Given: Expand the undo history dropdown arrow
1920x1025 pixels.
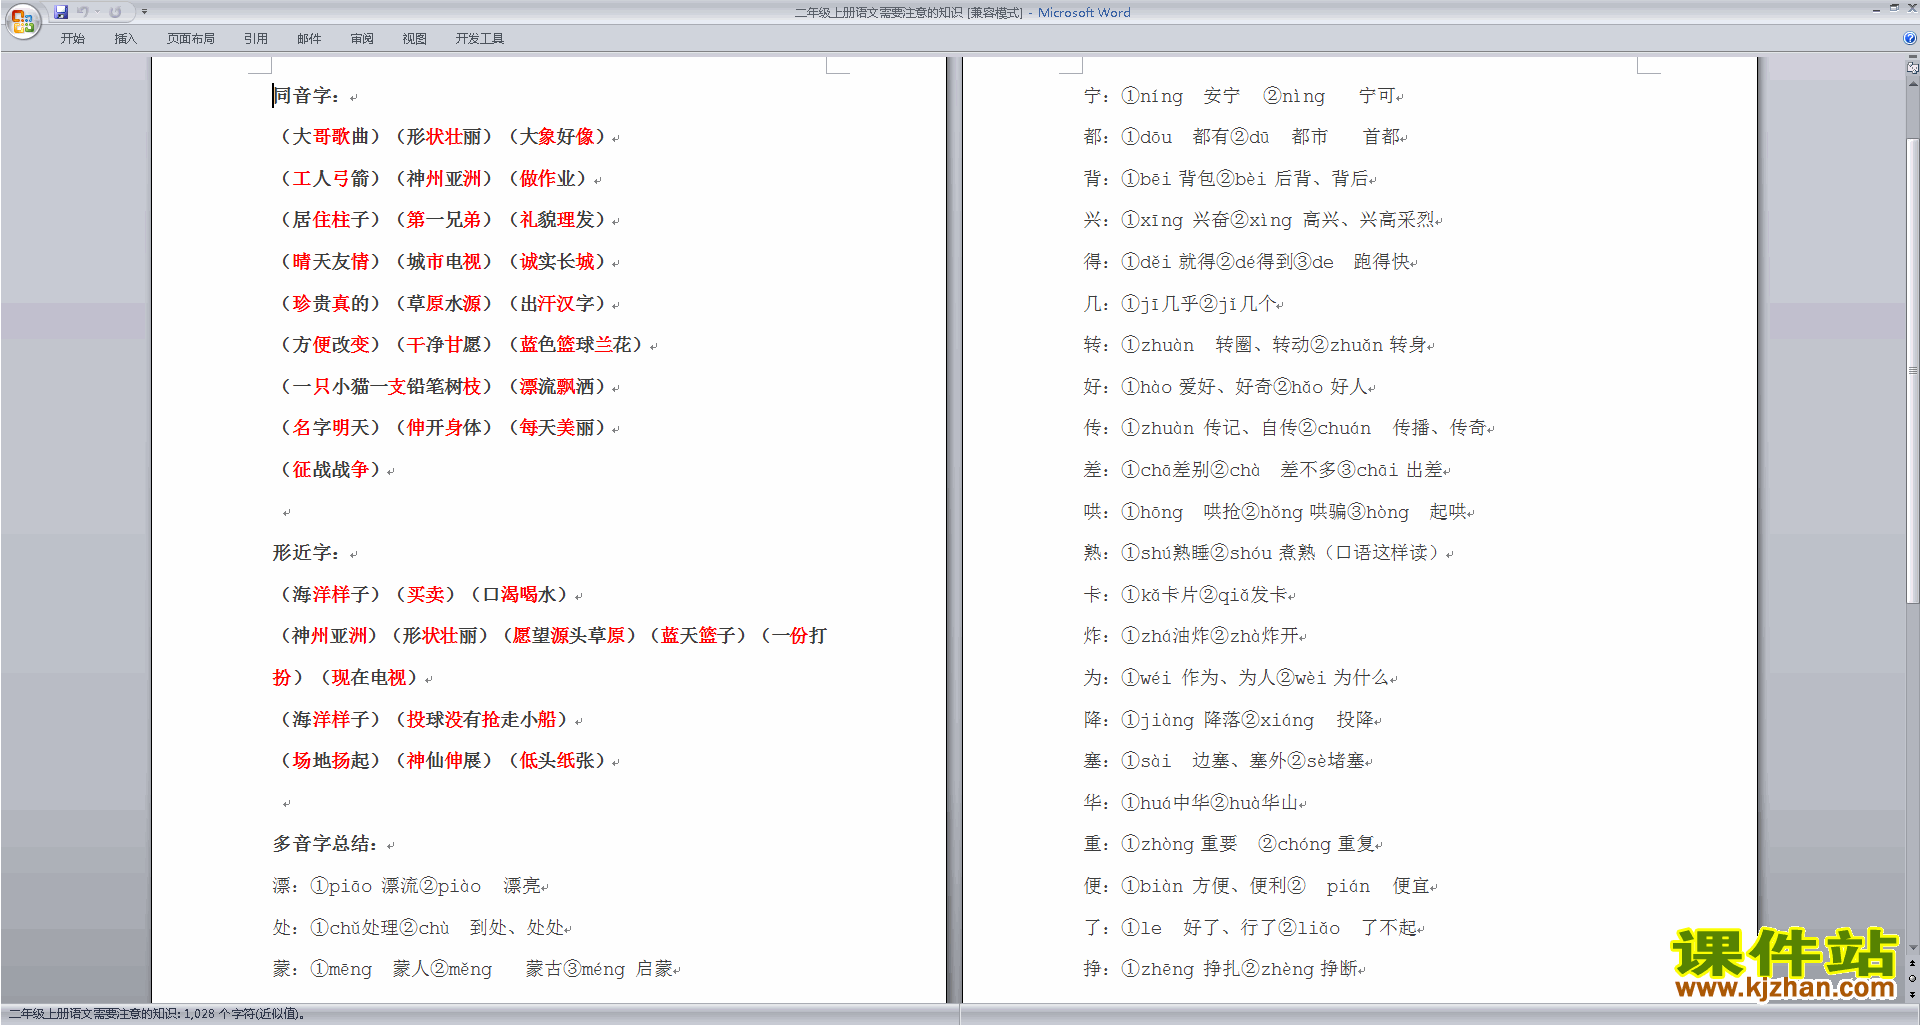Looking at the screenshot, I should pos(98,12).
